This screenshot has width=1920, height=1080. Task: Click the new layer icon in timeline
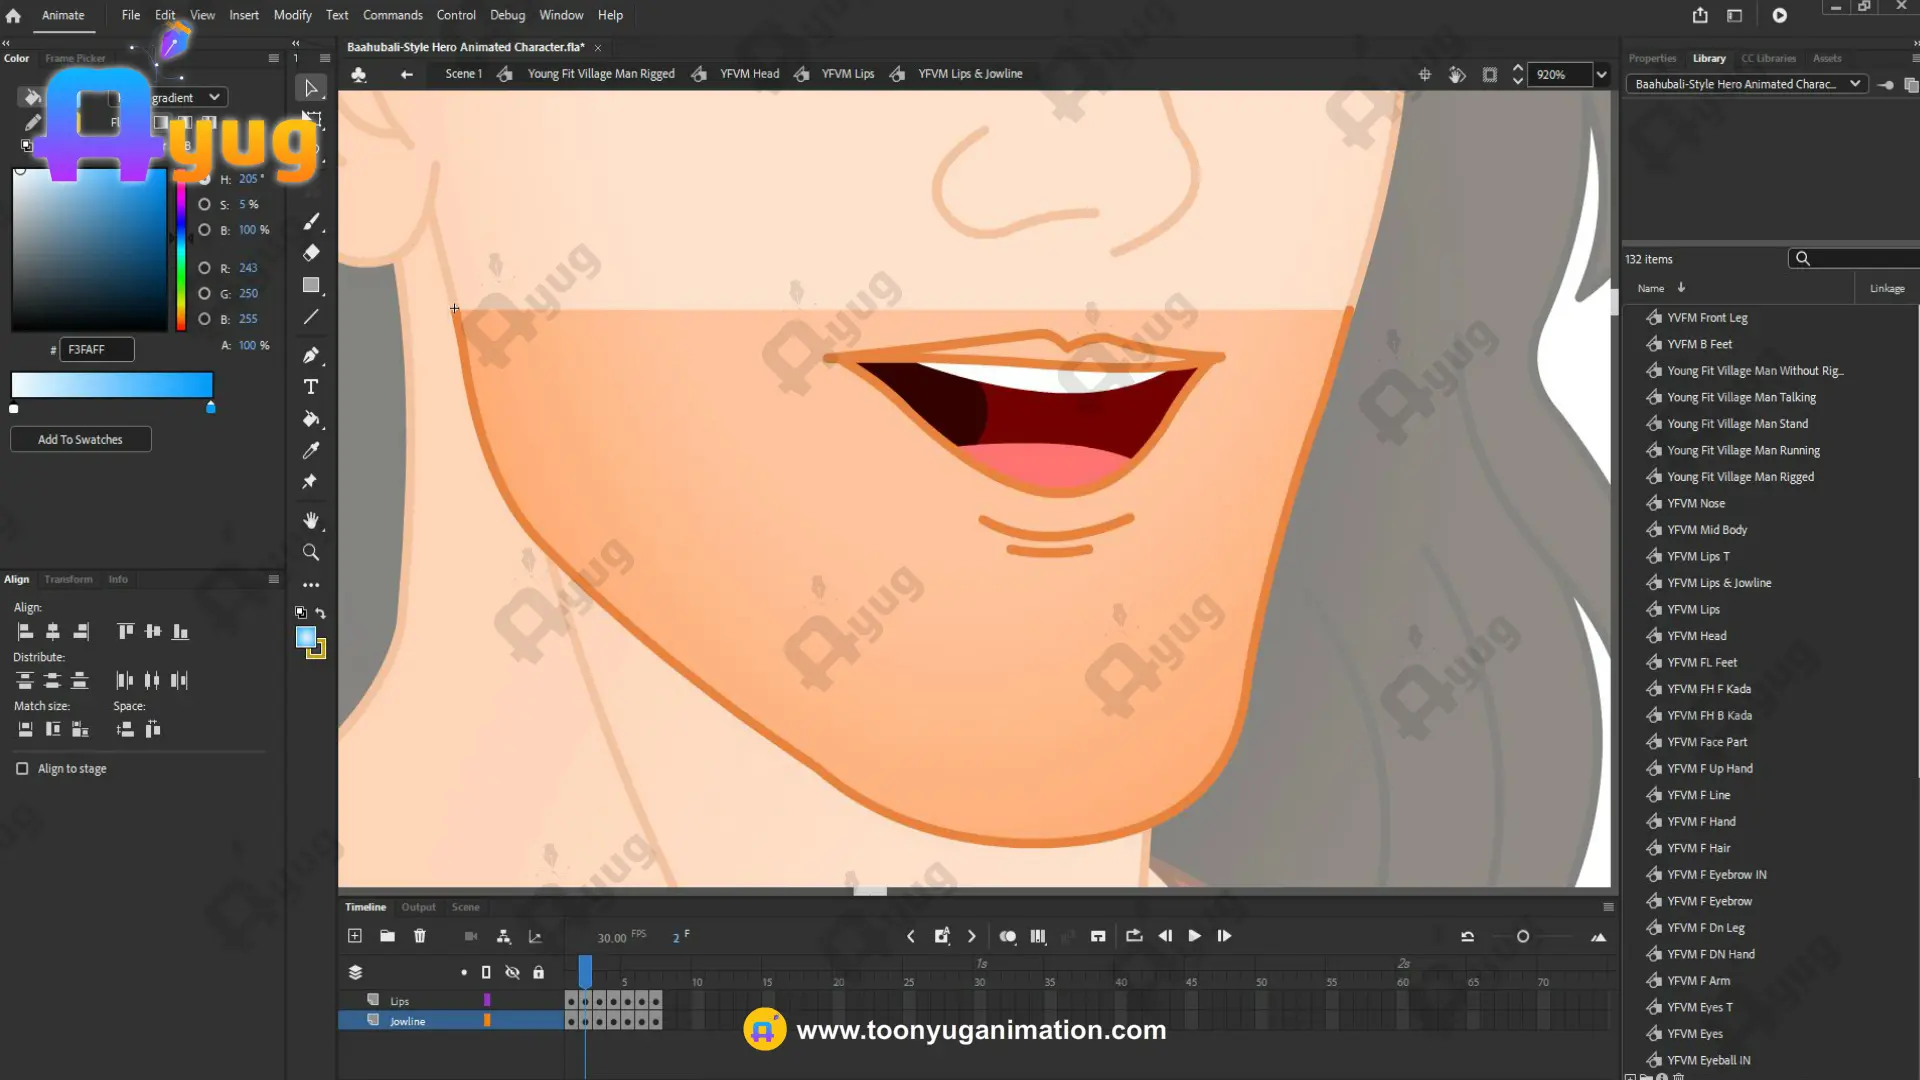tap(354, 936)
